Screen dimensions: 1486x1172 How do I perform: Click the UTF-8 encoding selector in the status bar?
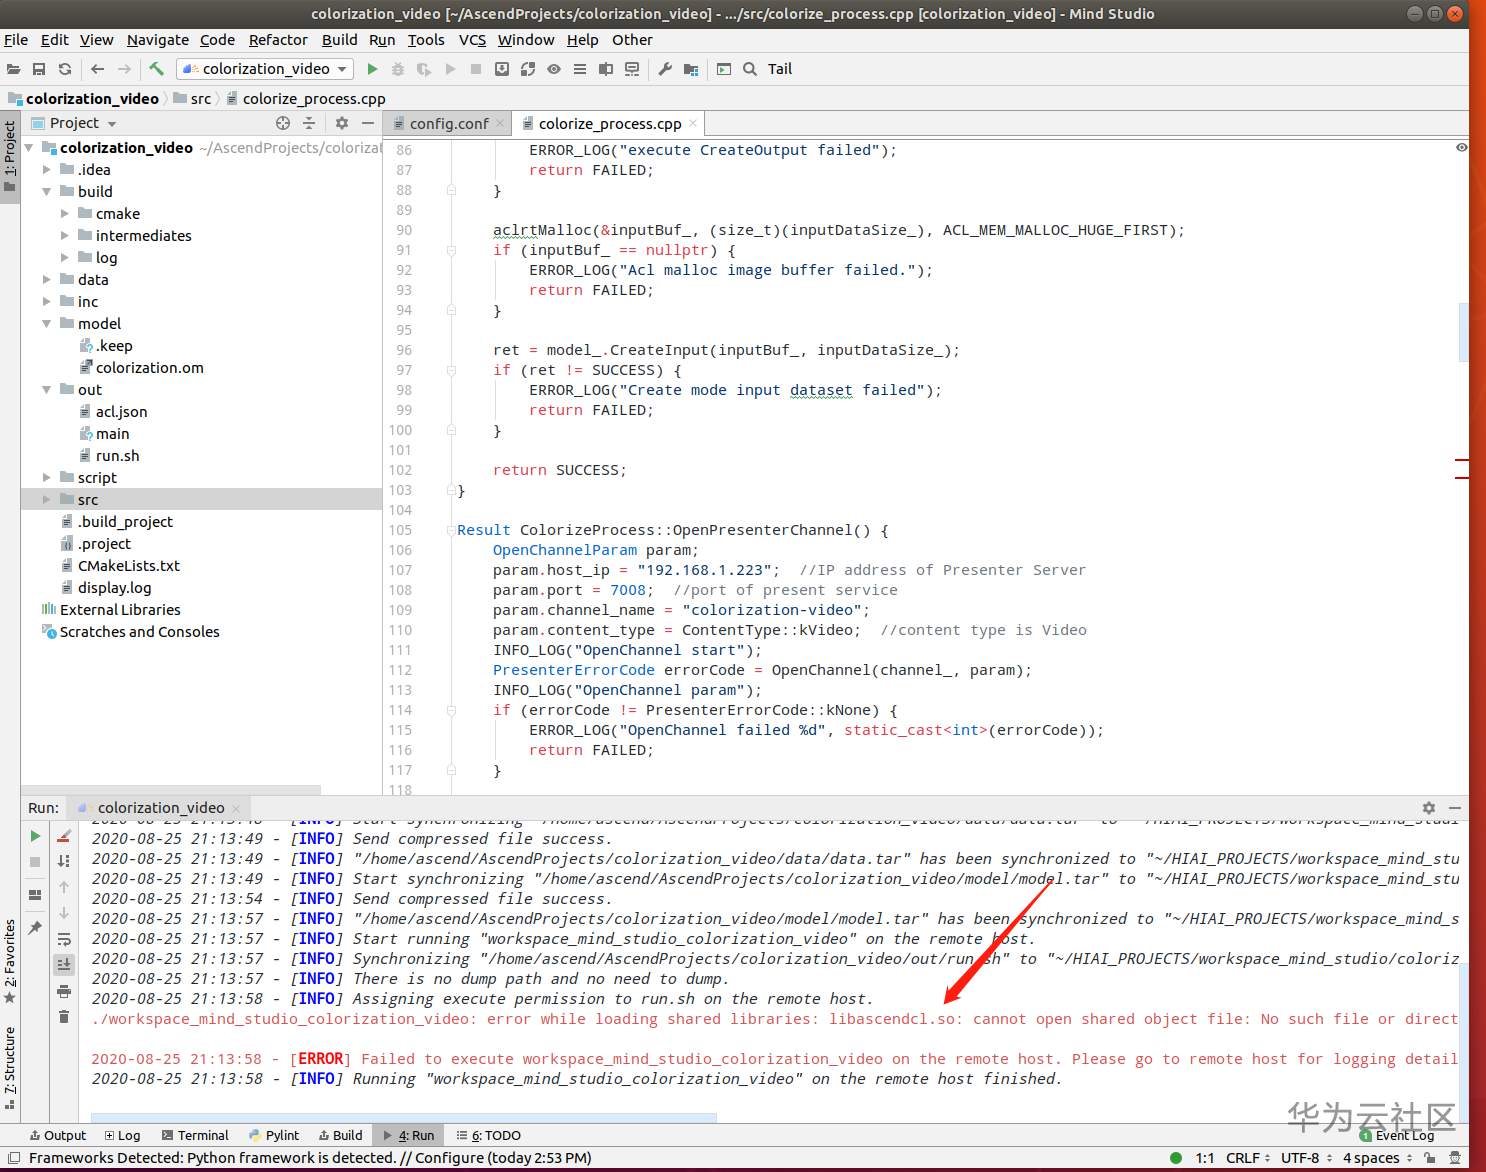[1300, 1158]
